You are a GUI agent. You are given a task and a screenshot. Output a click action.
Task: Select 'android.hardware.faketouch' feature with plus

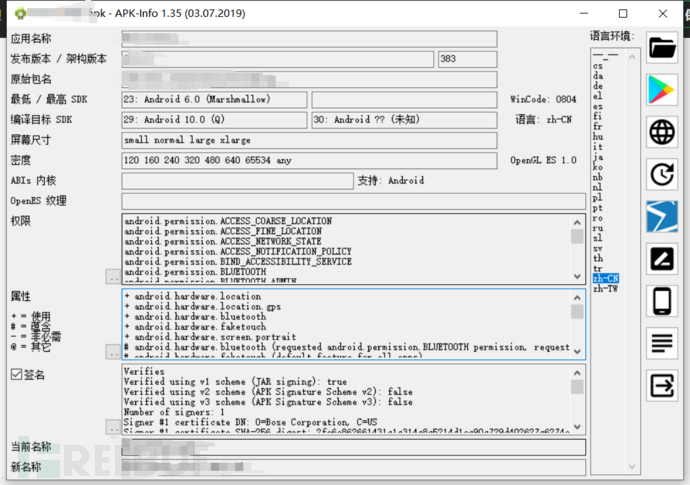195,327
